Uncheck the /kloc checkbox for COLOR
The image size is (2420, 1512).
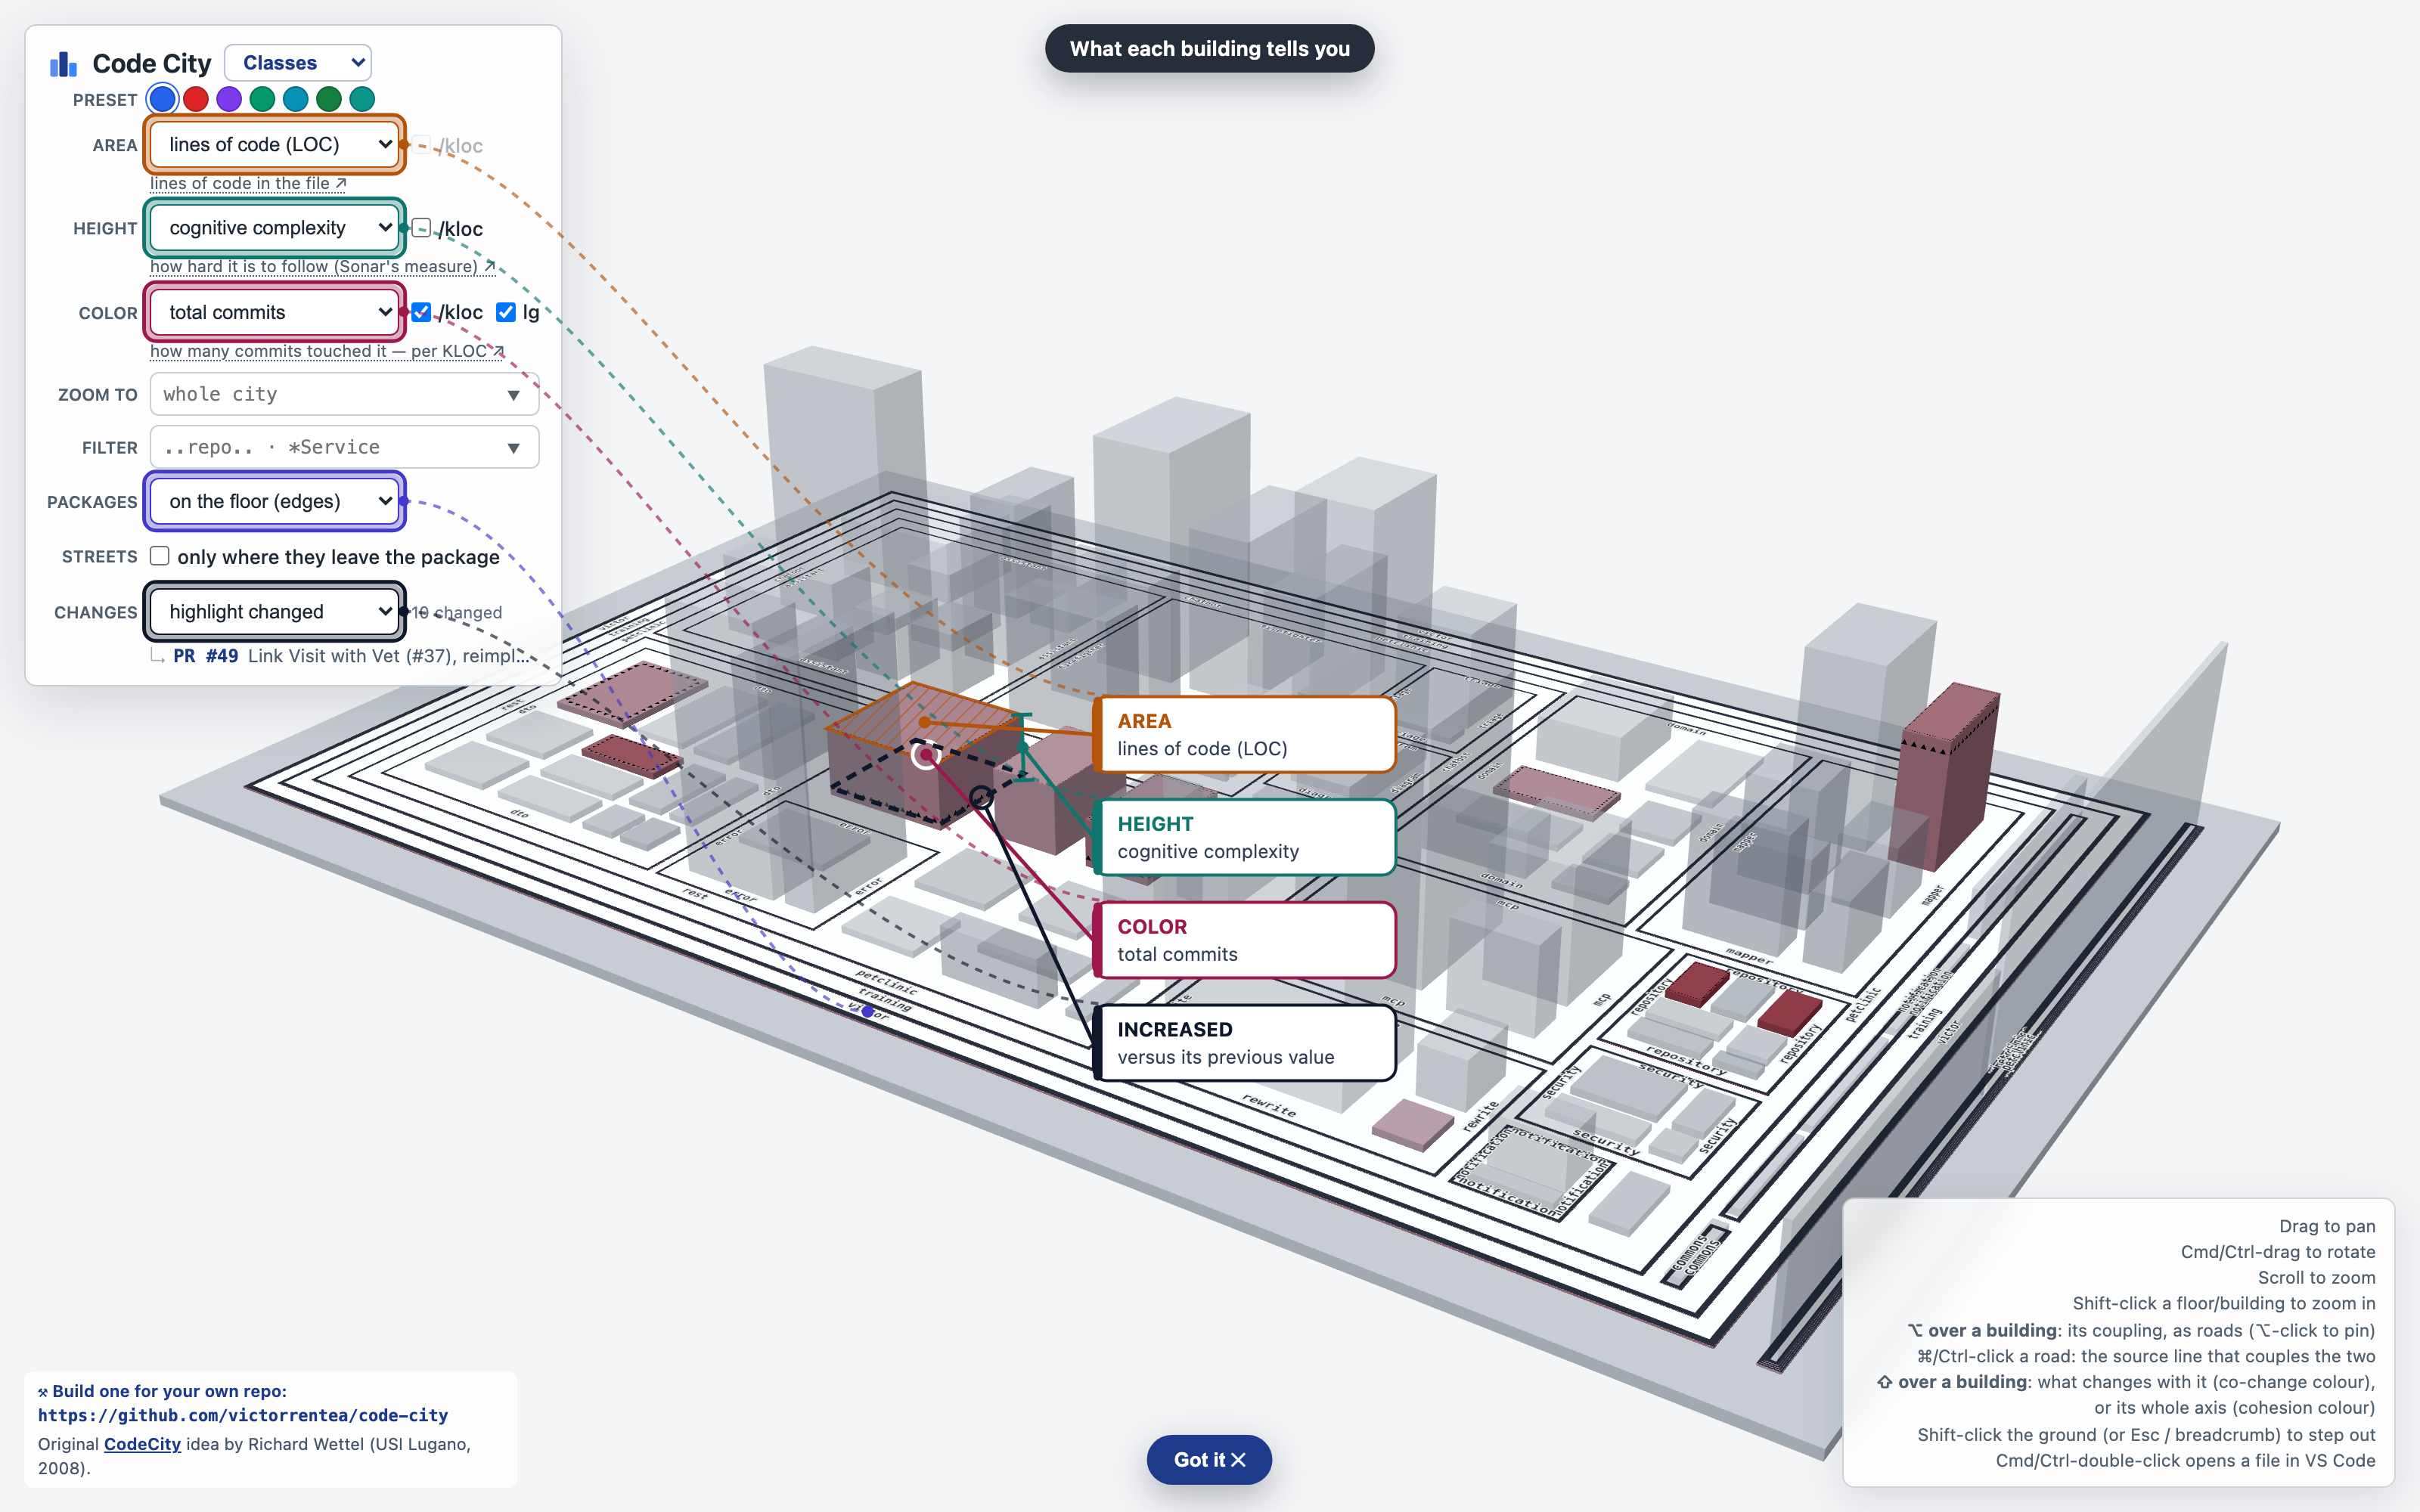(422, 312)
